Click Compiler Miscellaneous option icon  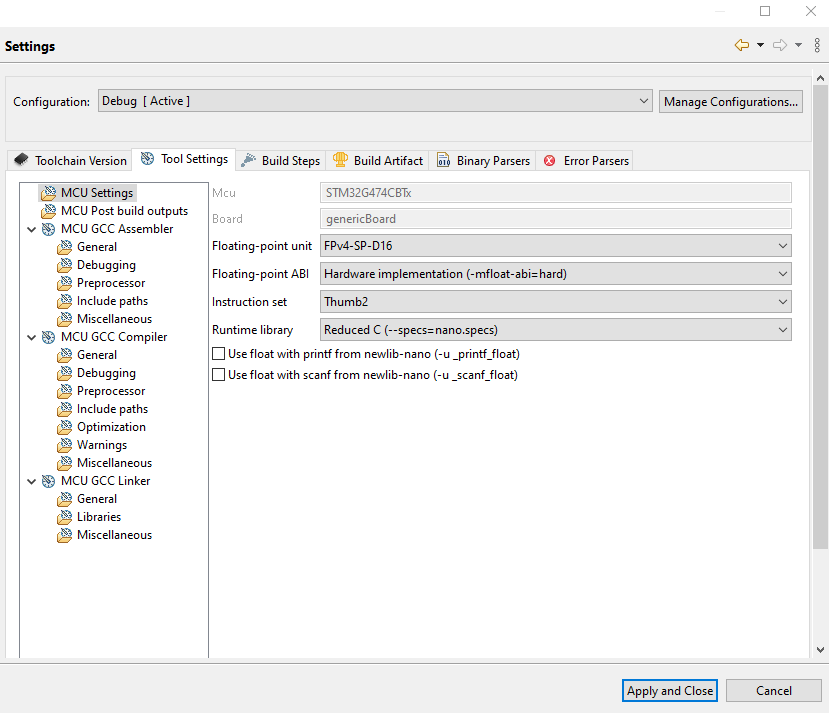click(65, 462)
